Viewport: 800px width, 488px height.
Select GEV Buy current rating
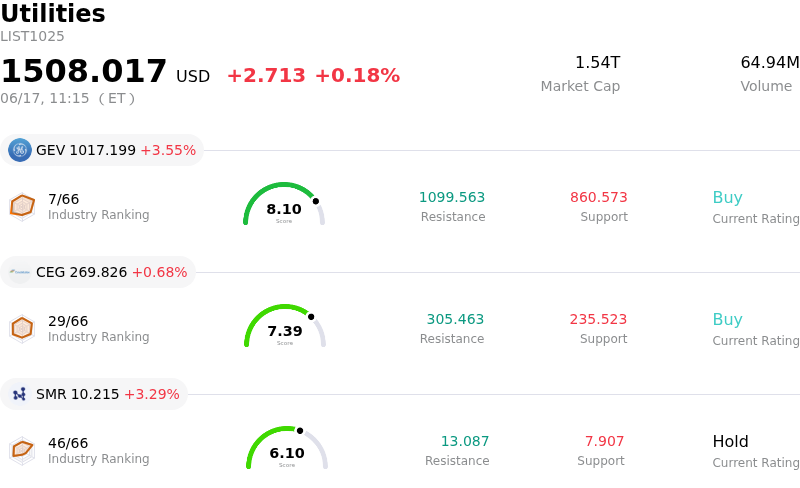click(728, 198)
